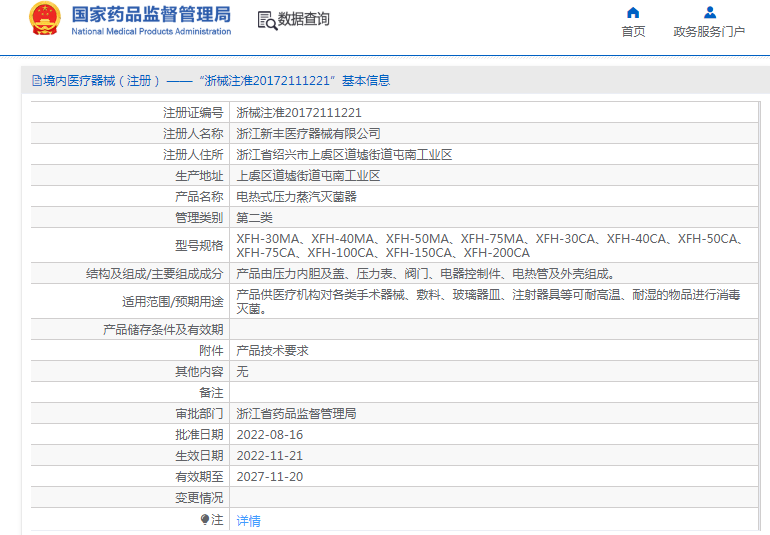Viewport: 770px width, 535px height.
Task: Click 国家药品监督管理局 site title
Action: coord(151,14)
